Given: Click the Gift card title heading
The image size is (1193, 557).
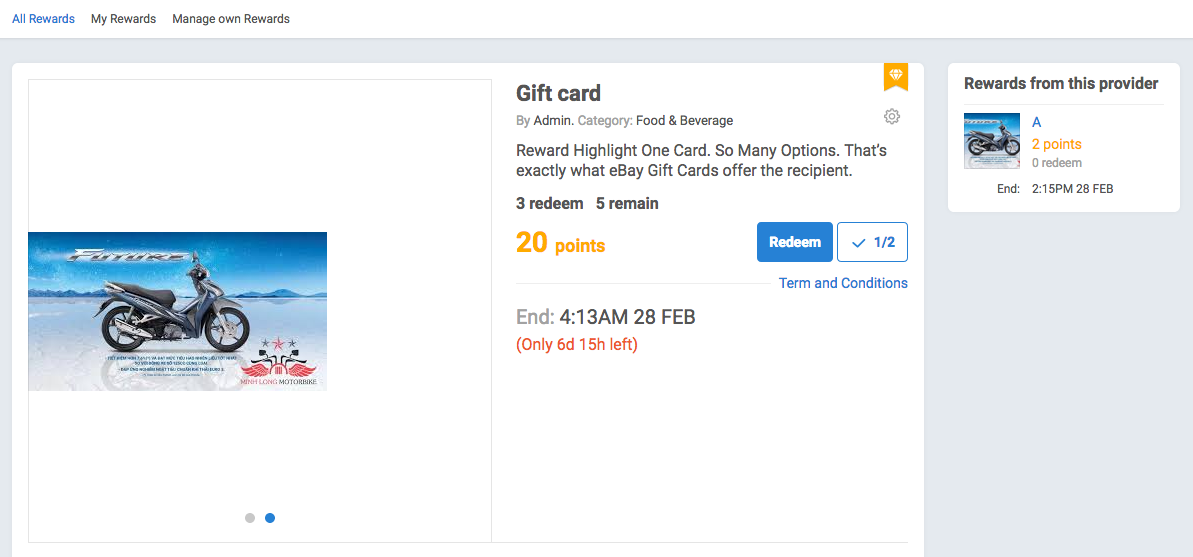Looking at the screenshot, I should tap(558, 94).
